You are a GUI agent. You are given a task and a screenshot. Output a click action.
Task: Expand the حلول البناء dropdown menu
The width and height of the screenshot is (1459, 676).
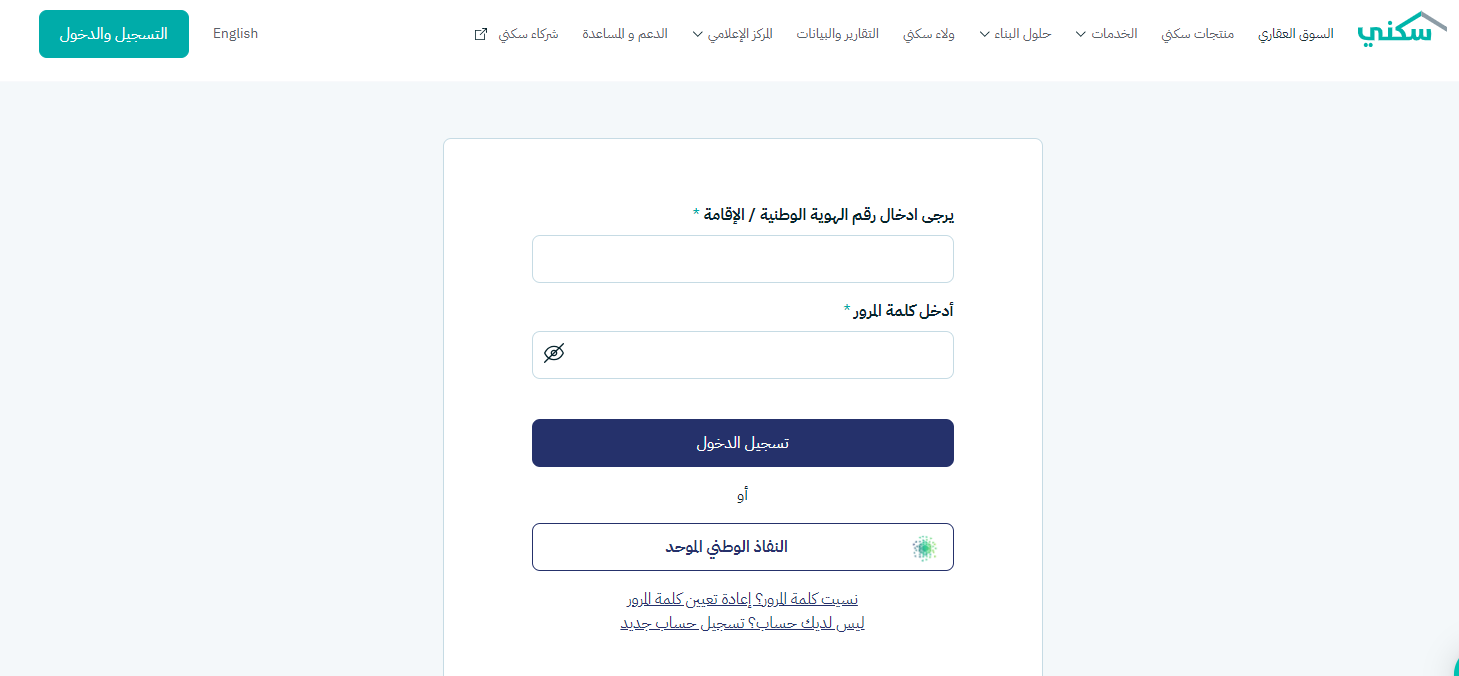click(x=1015, y=34)
